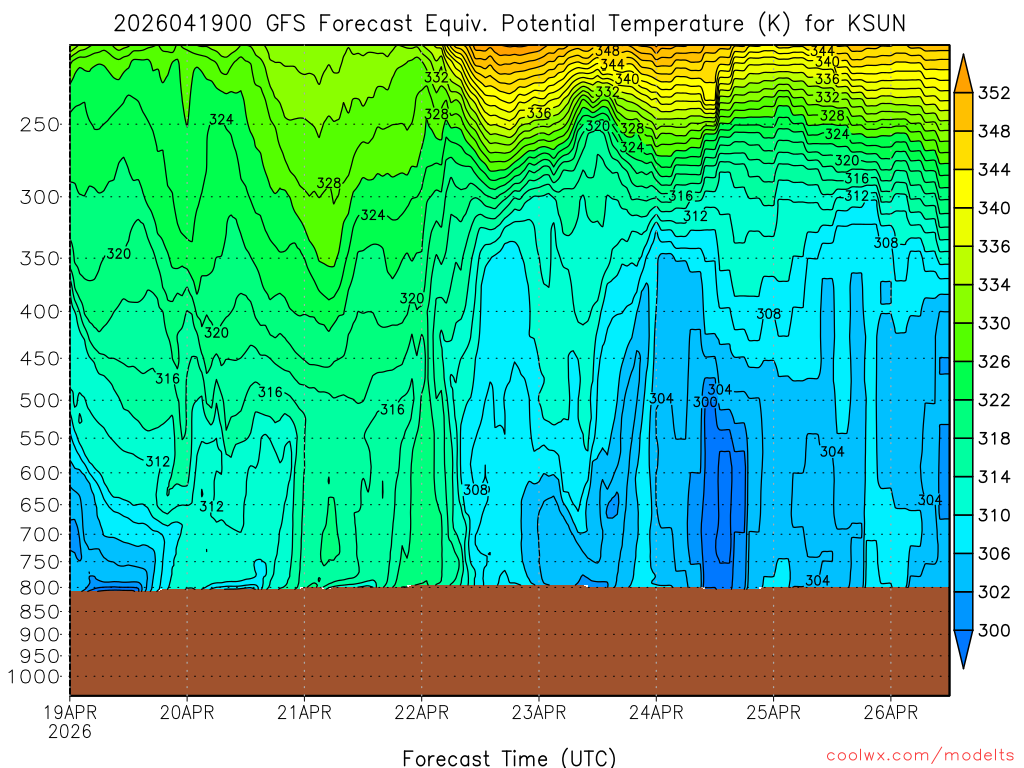Click the year 2026 under the 19APR label
The width and height of the screenshot is (1024, 768).
(70, 731)
